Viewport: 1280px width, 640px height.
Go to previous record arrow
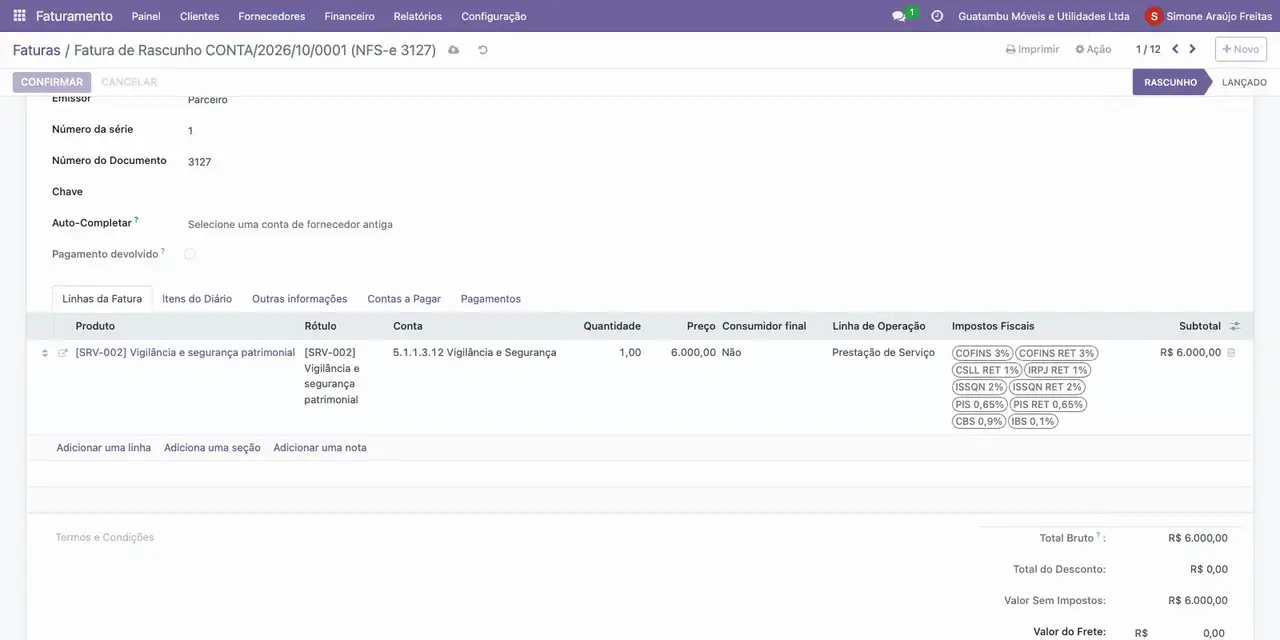tap(1175, 49)
